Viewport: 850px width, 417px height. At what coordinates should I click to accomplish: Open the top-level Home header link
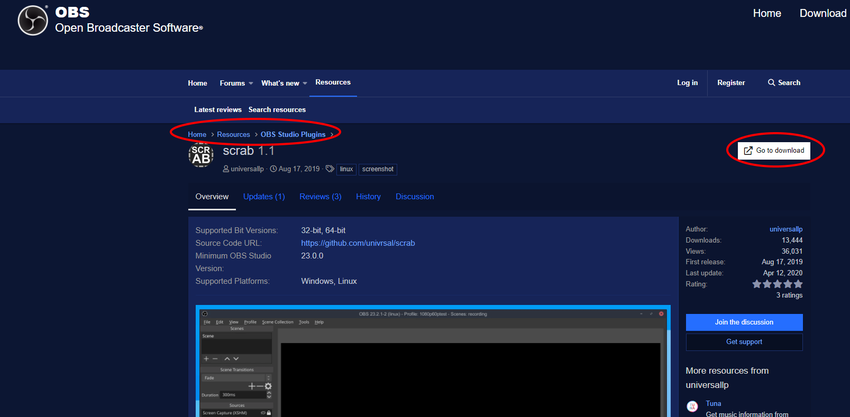pyautogui.click(x=767, y=14)
